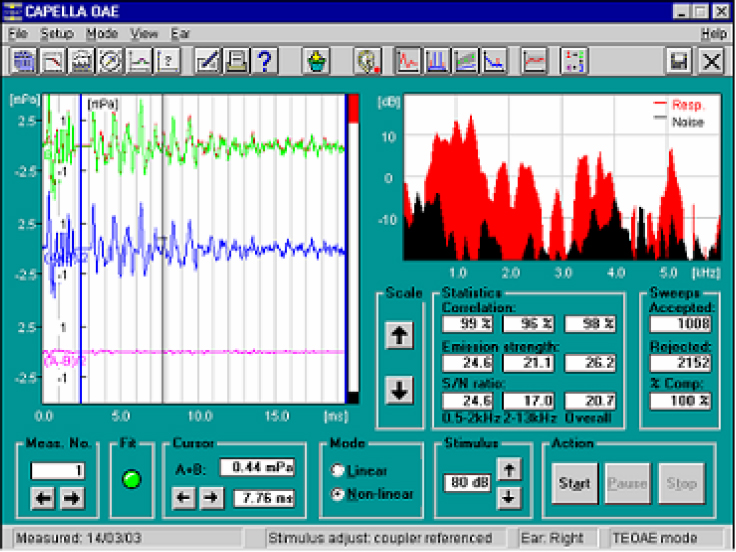Click the overall correlation value 98 %
Viewport: 736px width, 552px height.
[x=590, y=324]
